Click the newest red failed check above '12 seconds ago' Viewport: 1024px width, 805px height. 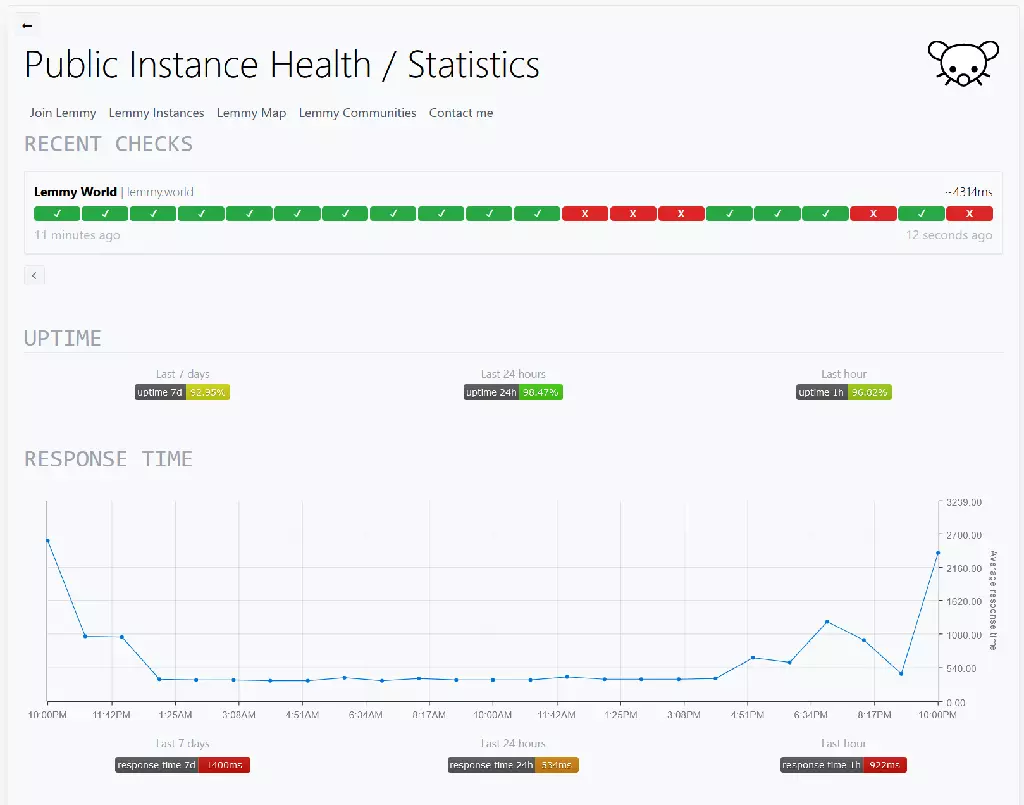970,213
